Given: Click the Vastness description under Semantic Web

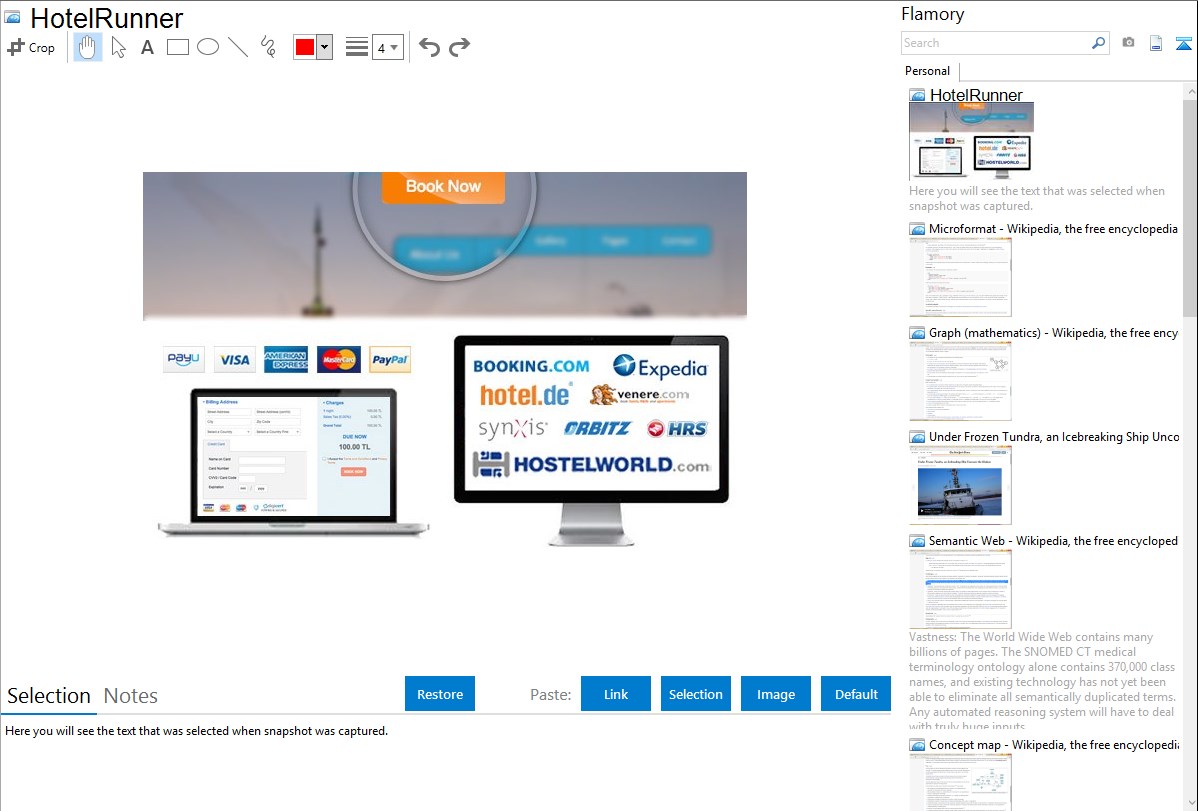Looking at the screenshot, I should tap(1043, 681).
